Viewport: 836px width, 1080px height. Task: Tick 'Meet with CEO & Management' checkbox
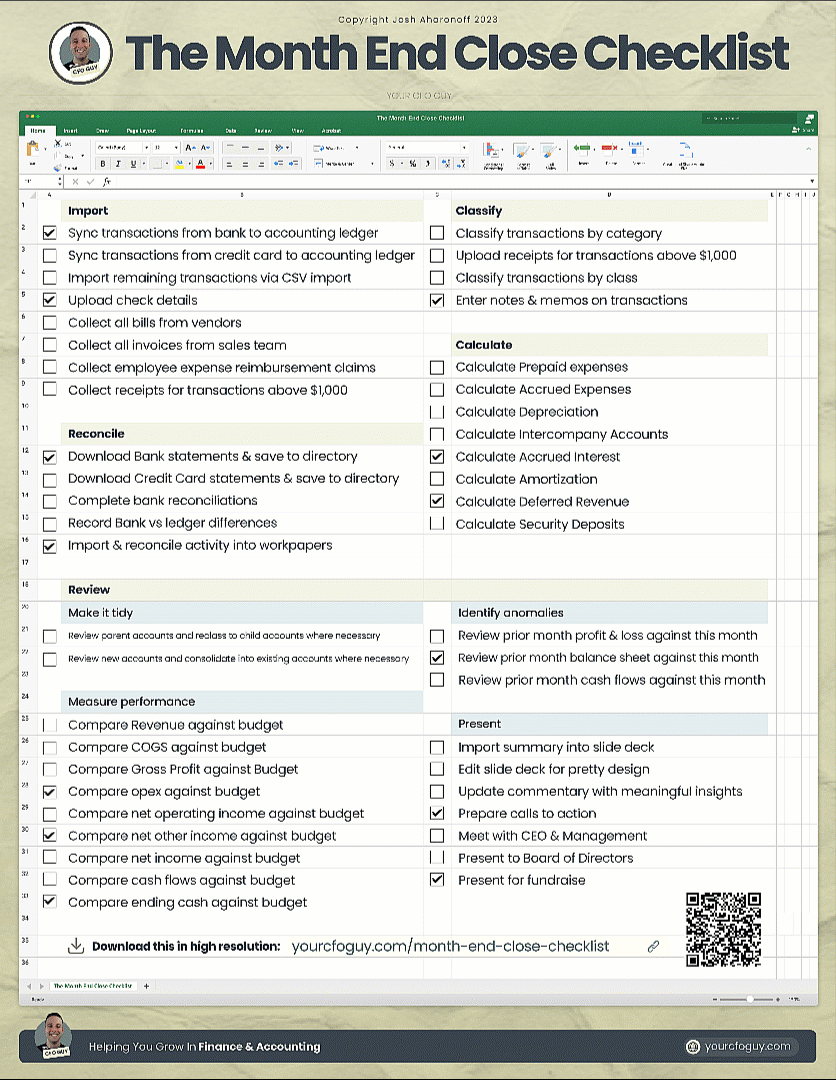coord(437,835)
